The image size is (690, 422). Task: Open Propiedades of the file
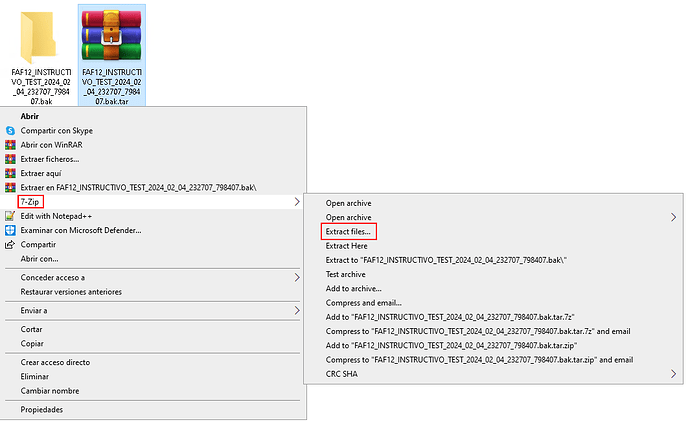pyautogui.click(x=41, y=410)
